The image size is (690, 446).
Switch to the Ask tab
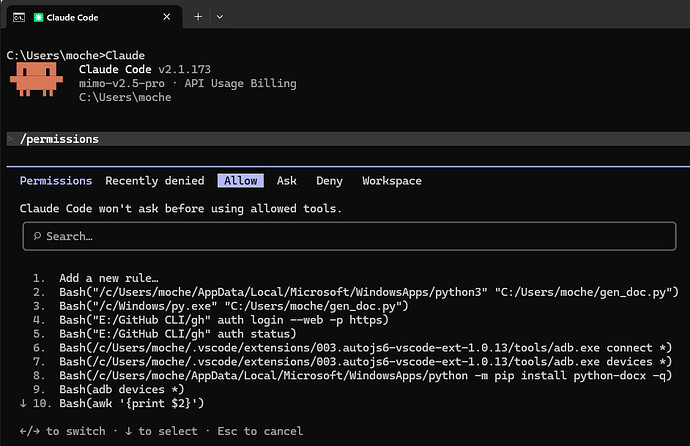[x=286, y=181]
